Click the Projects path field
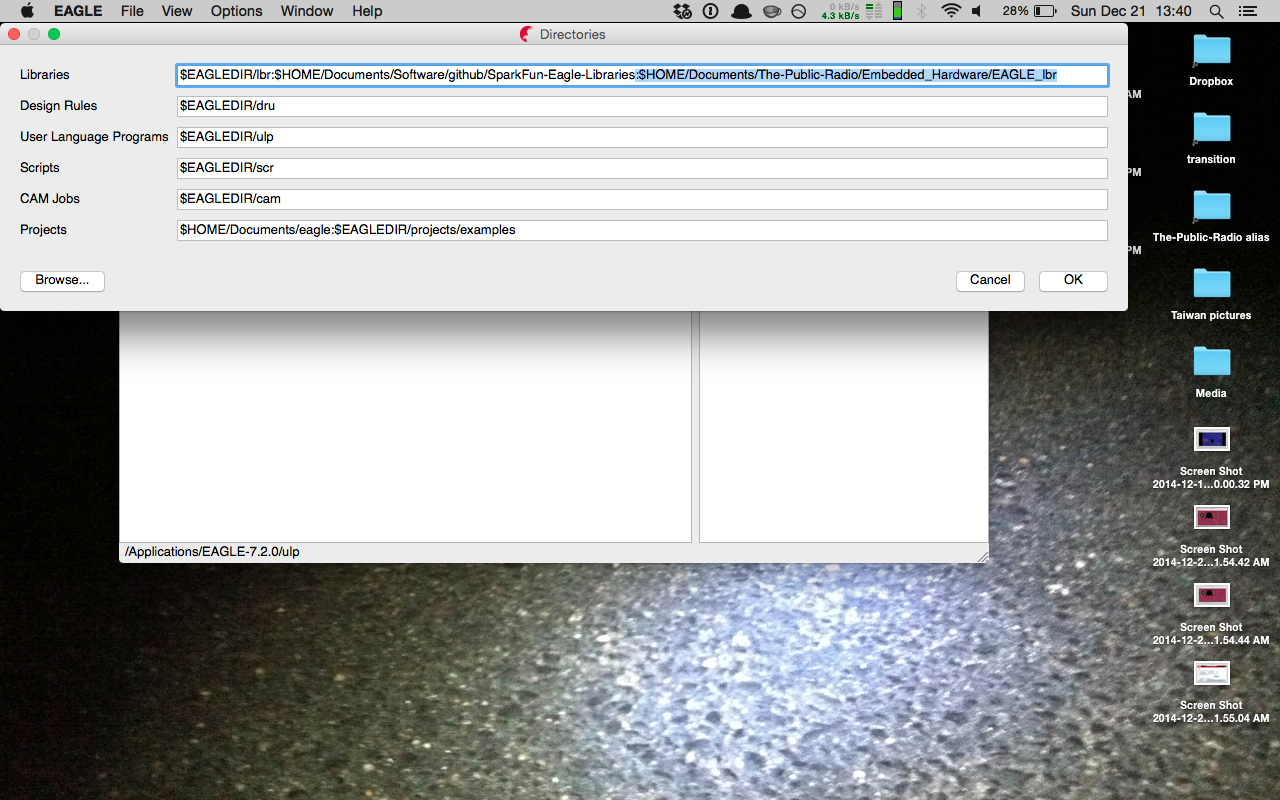Image resolution: width=1280 pixels, height=800 pixels. 642,230
